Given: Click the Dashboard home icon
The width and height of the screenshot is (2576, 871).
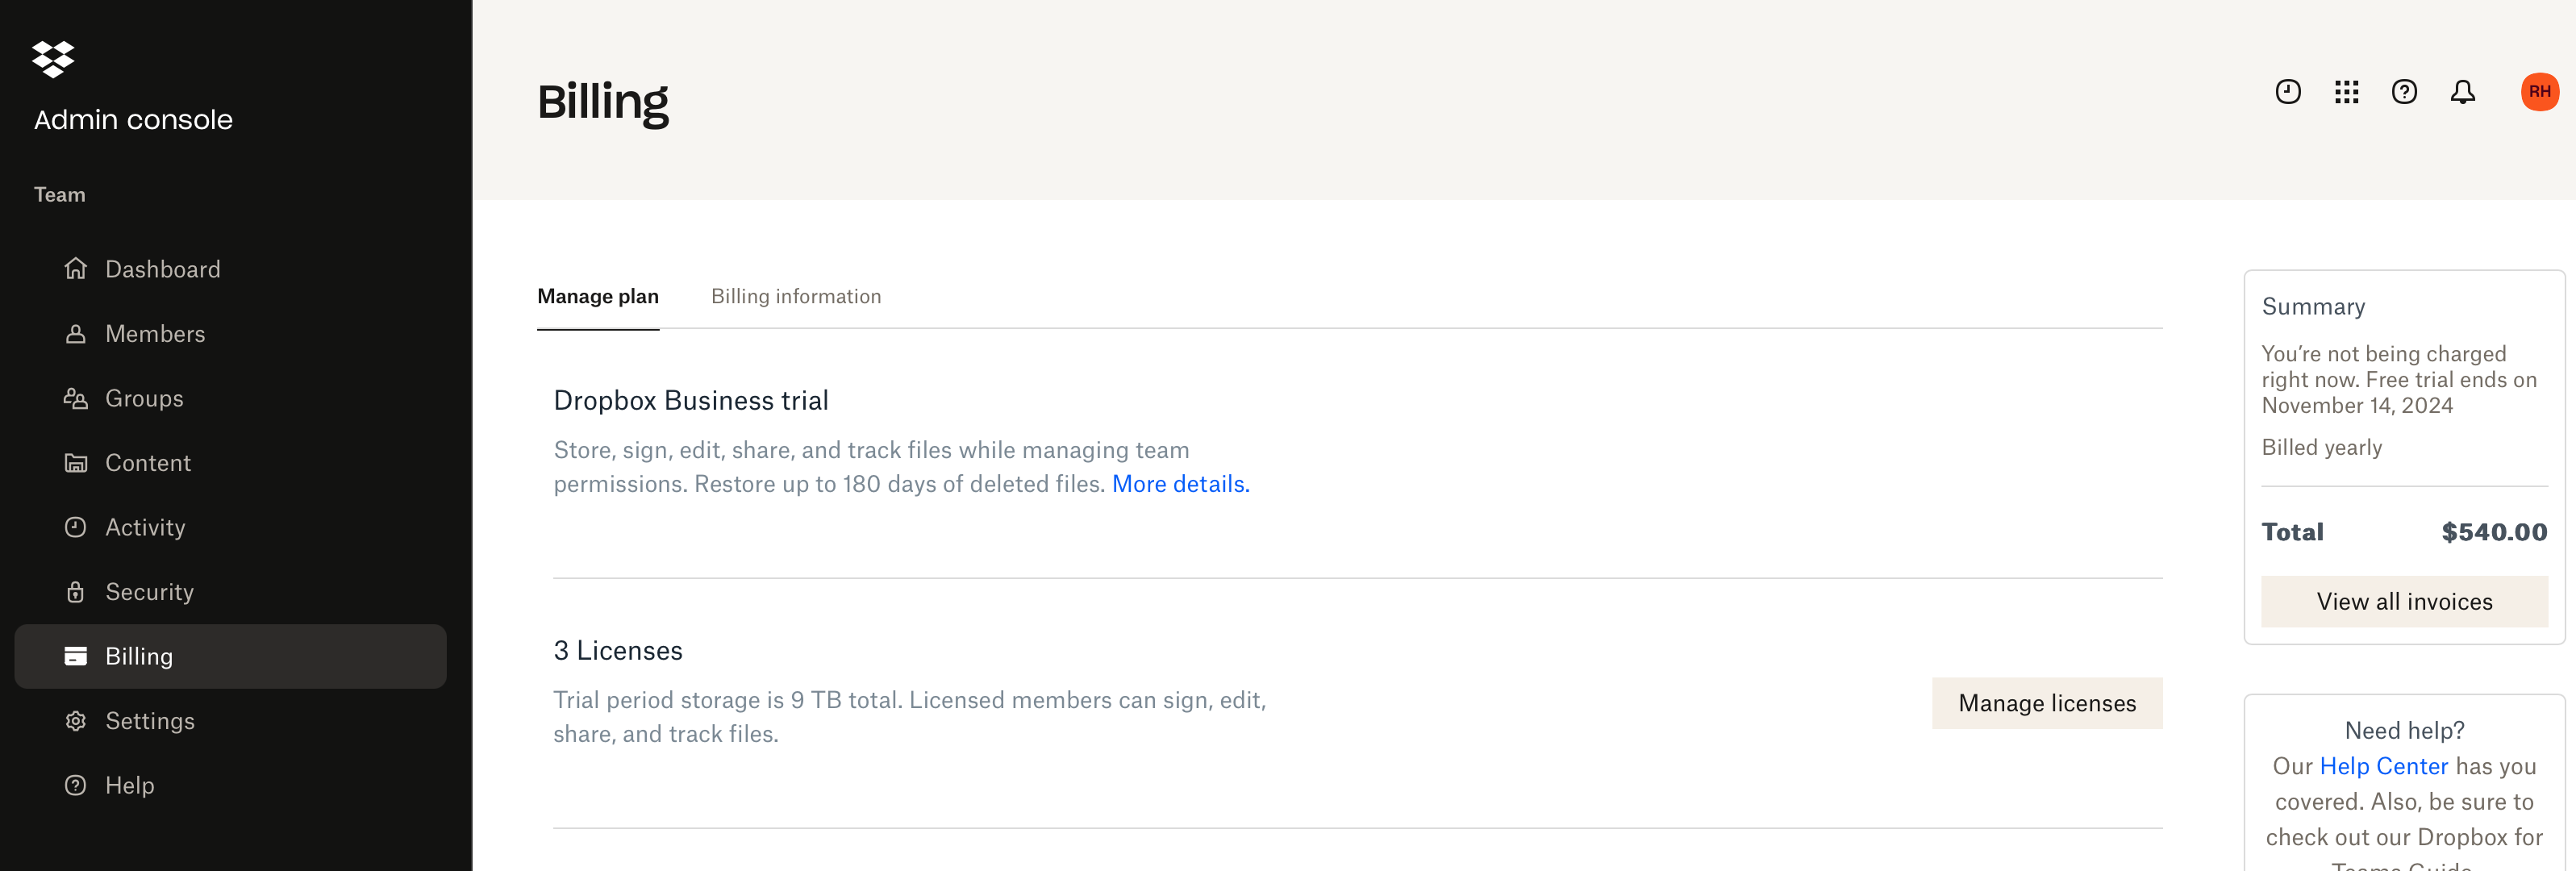Looking at the screenshot, I should [76, 269].
